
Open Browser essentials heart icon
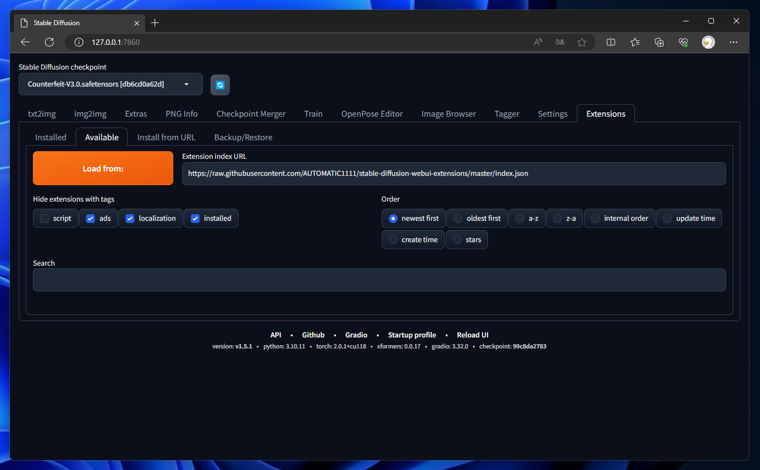click(x=683, y=42)
